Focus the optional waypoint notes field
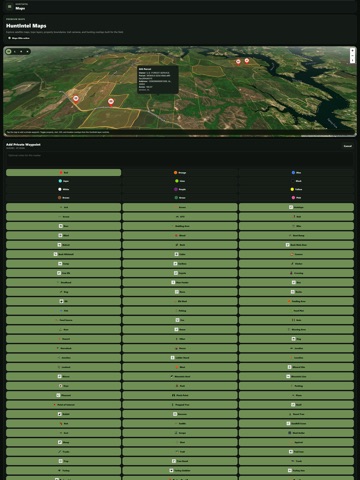Image resolution: width=360 pixels, height=480 pixels. tap(180, 159)
